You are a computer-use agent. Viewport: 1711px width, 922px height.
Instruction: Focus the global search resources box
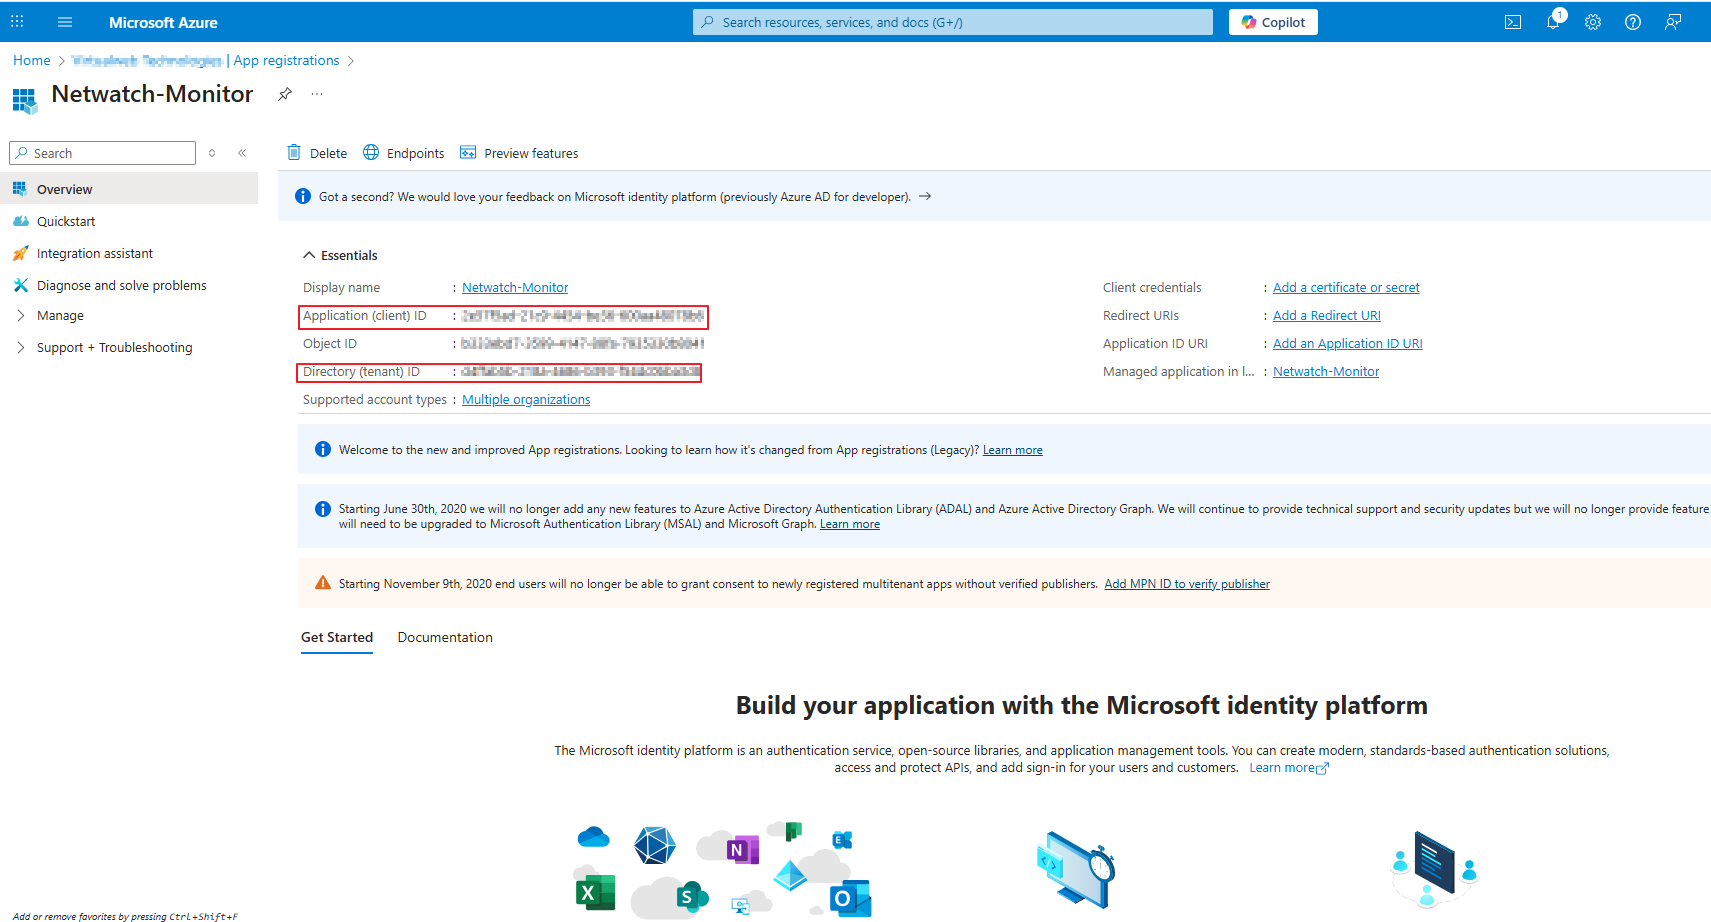point(953,22)
